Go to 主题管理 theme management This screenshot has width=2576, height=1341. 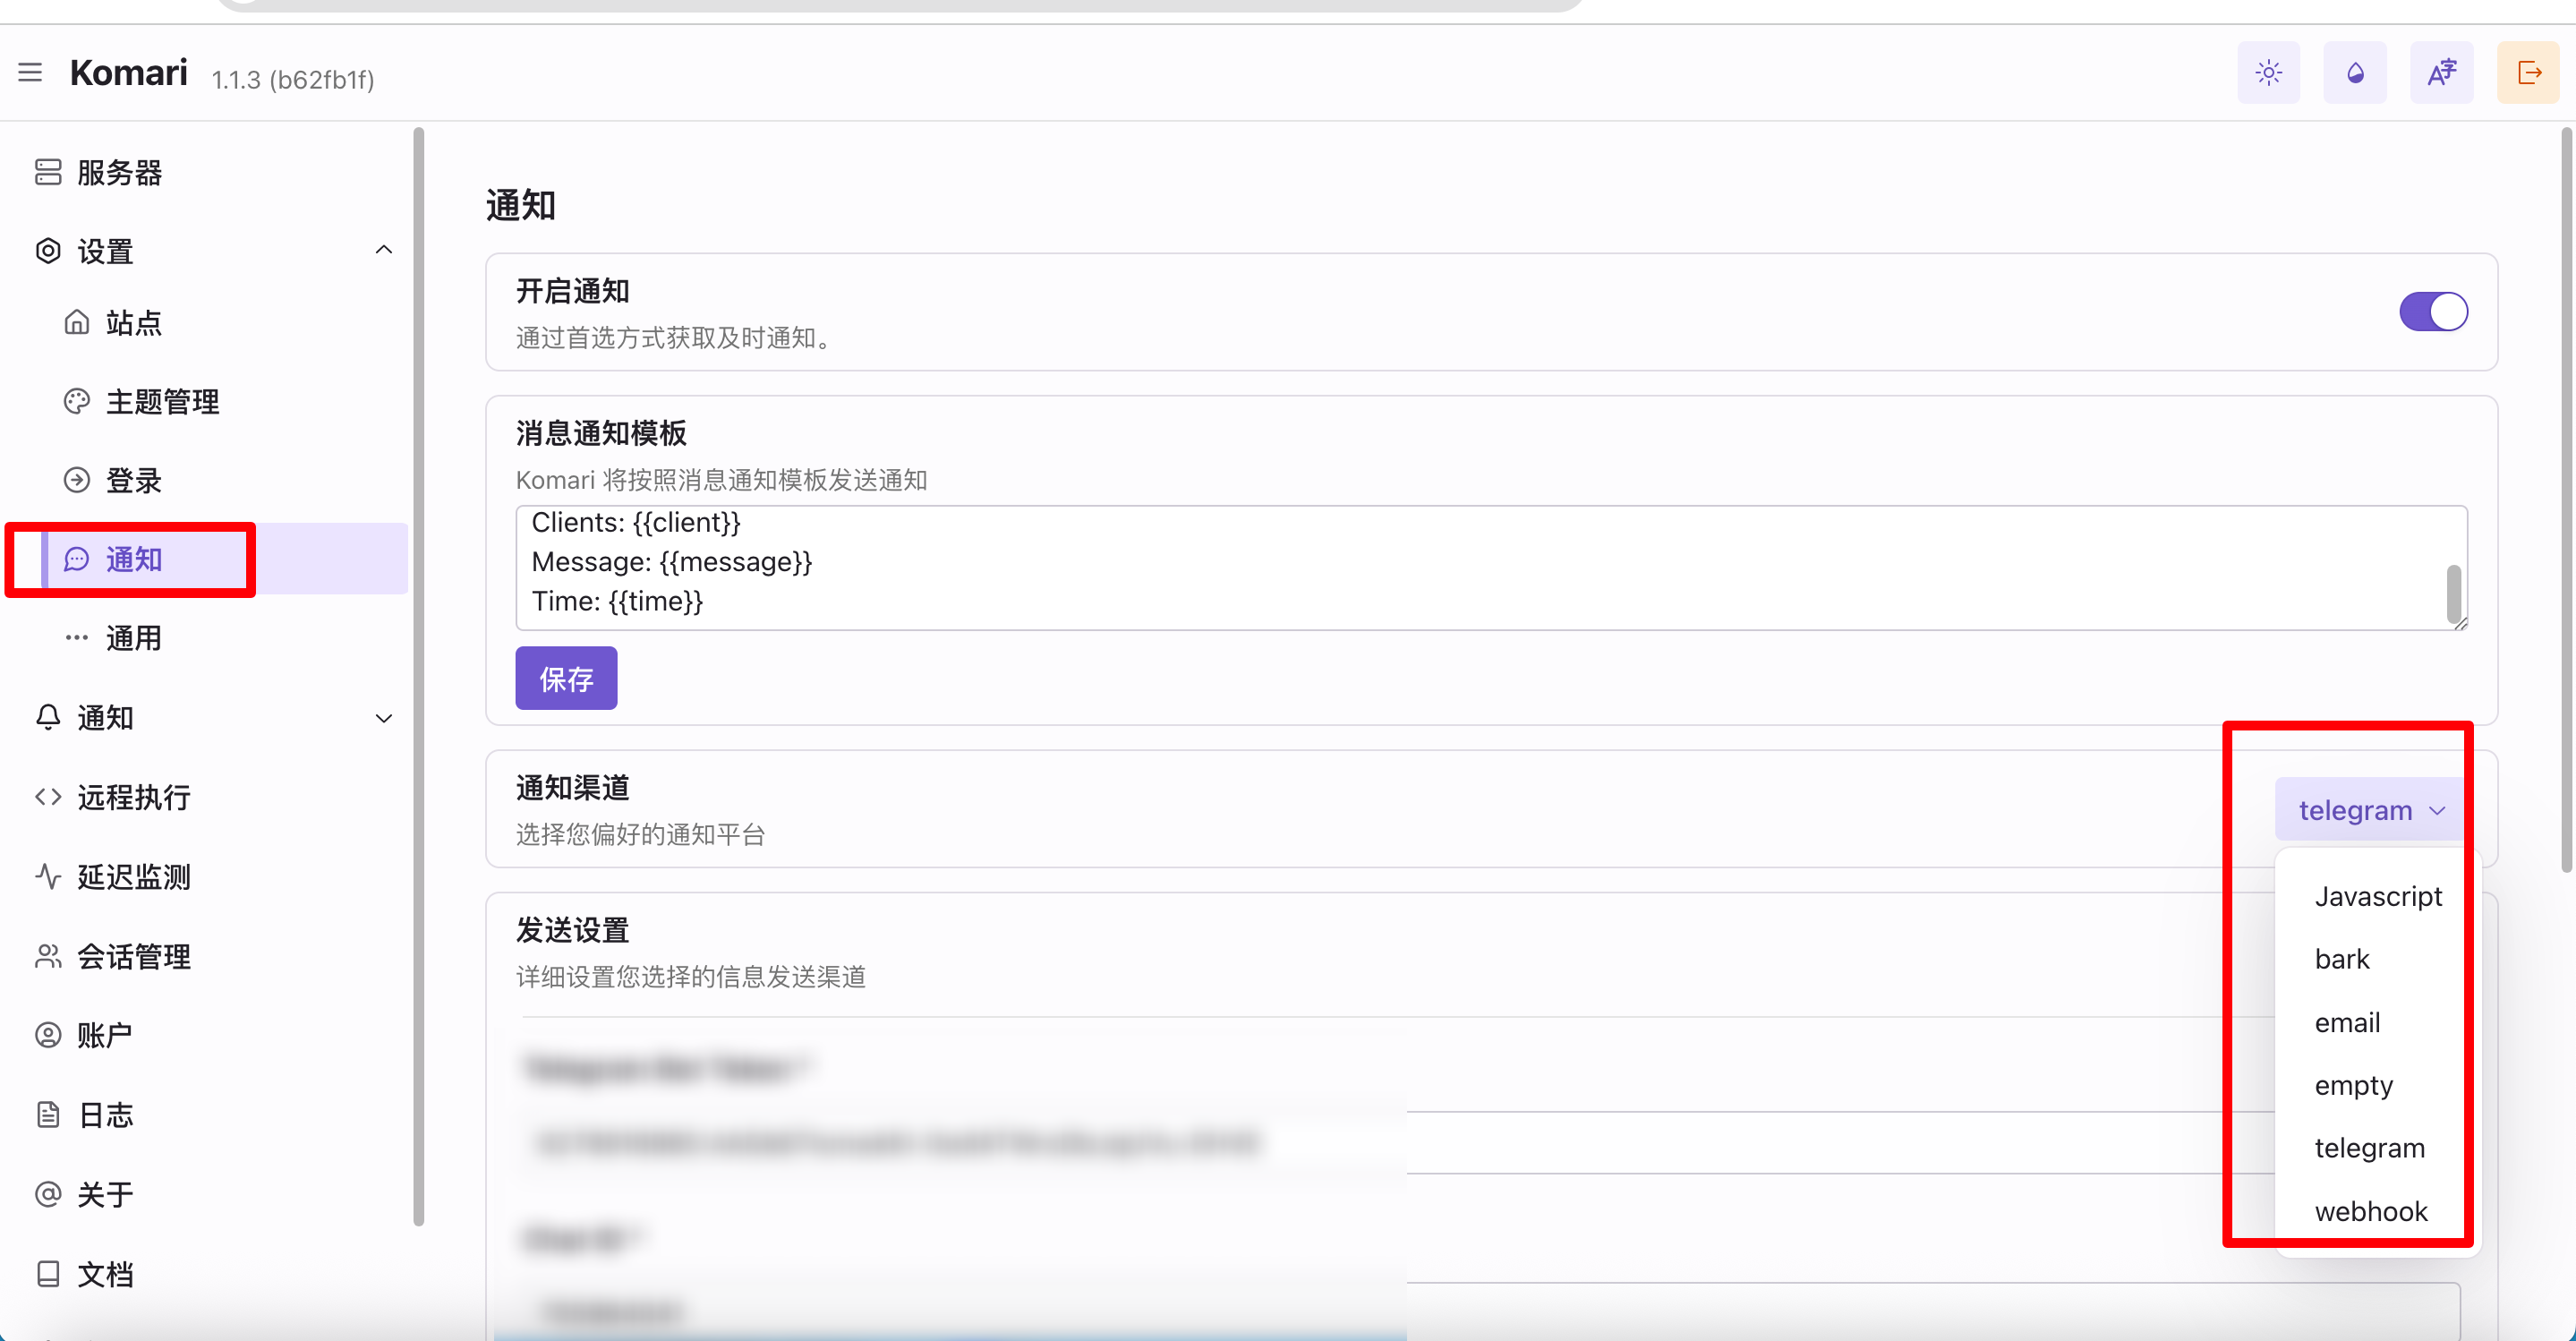[162, 401]
